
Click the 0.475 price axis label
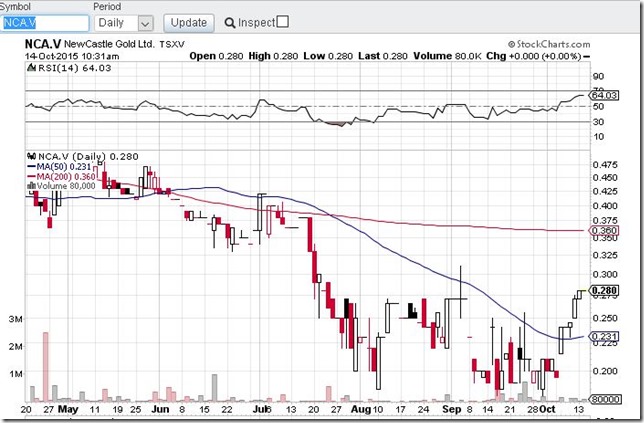point(605,164)
